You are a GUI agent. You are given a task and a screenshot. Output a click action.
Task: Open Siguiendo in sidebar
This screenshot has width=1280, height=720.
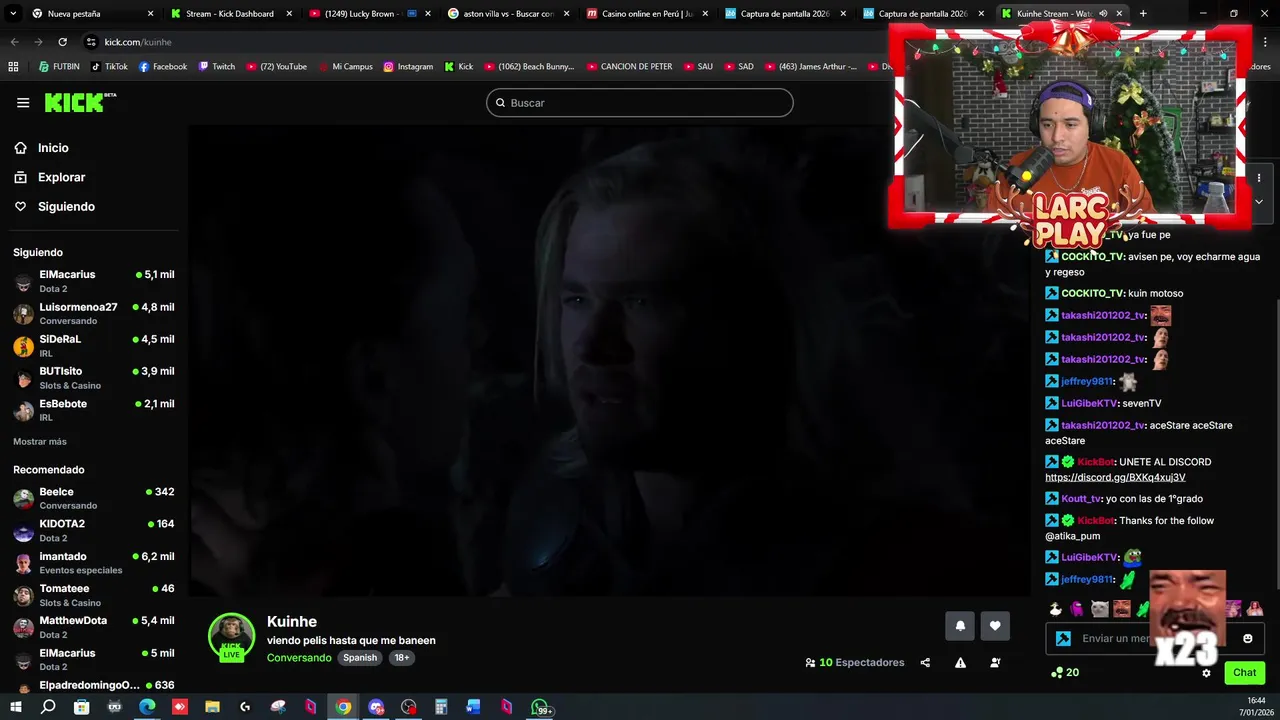[x=66, y=207]
